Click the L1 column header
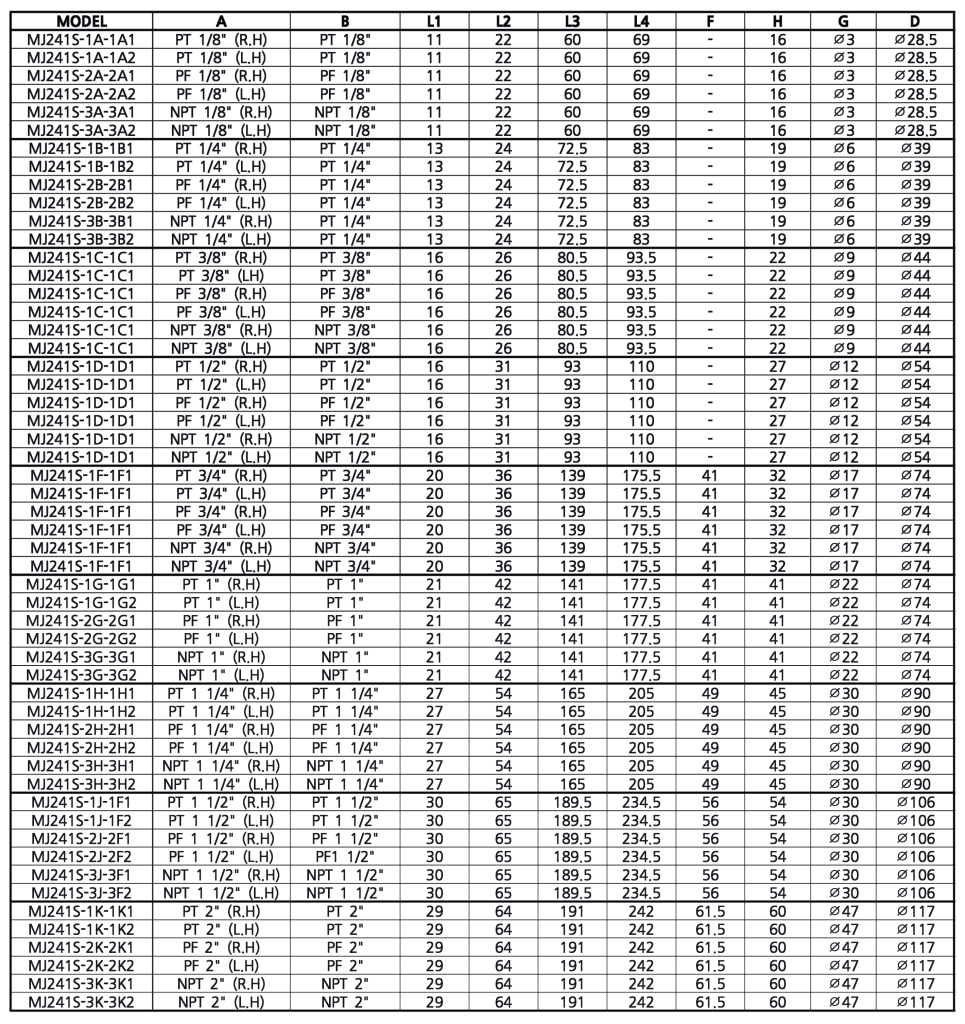965x1024 pixels. (x=434, y=22)
